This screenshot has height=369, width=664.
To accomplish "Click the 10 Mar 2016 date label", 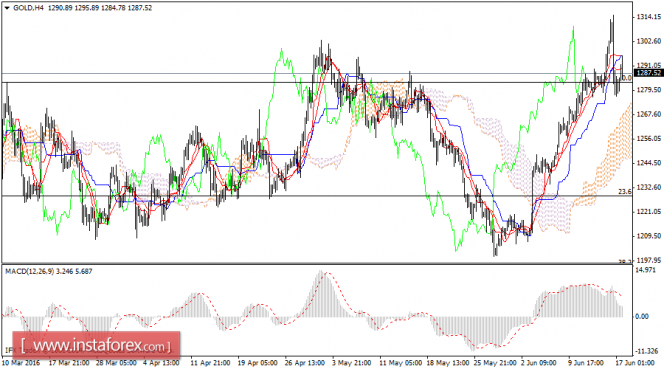I will point(21,363).
